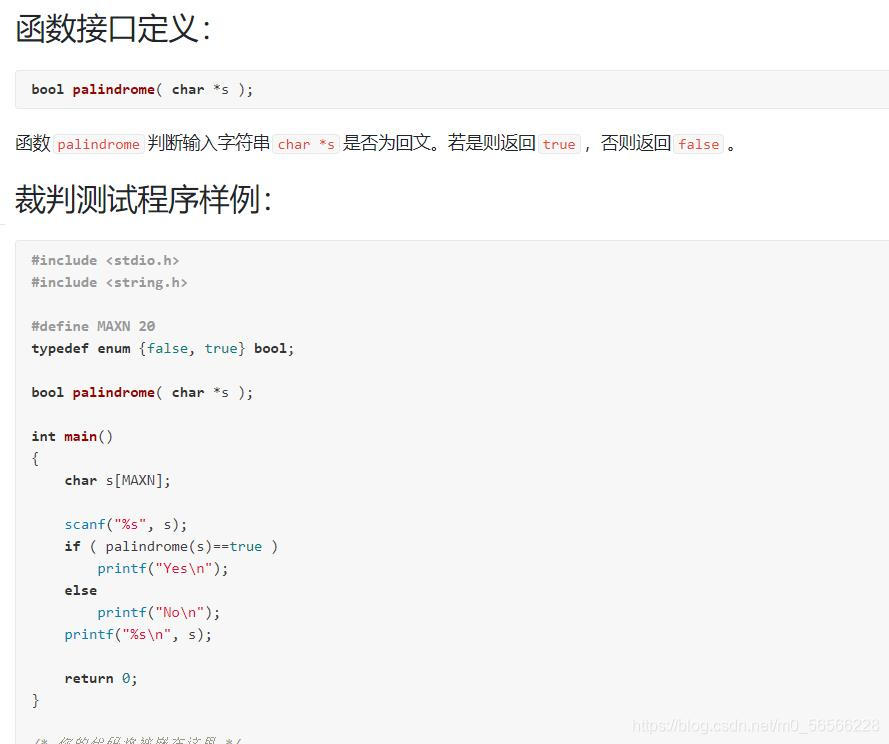Click the text '判断输入字符串' in the description
Image resolution: width=889 pixels, height=744 pixels.
209,143
